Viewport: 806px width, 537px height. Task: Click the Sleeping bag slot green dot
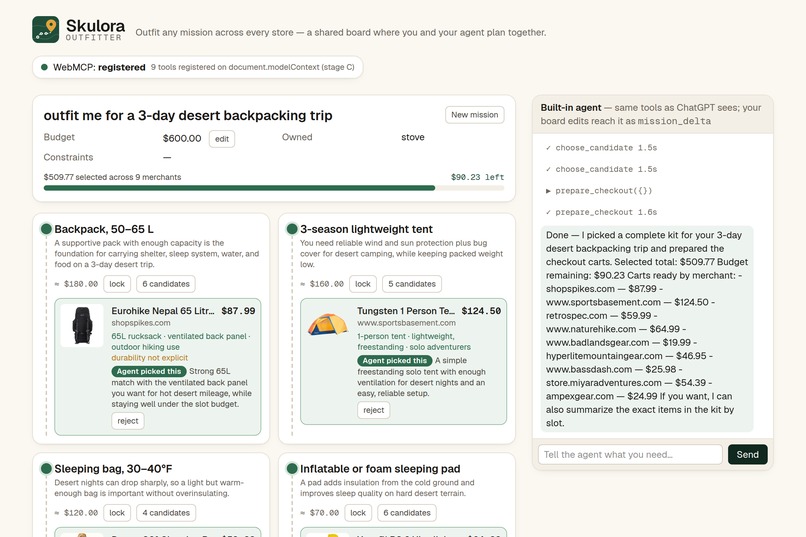pos(46,468)
